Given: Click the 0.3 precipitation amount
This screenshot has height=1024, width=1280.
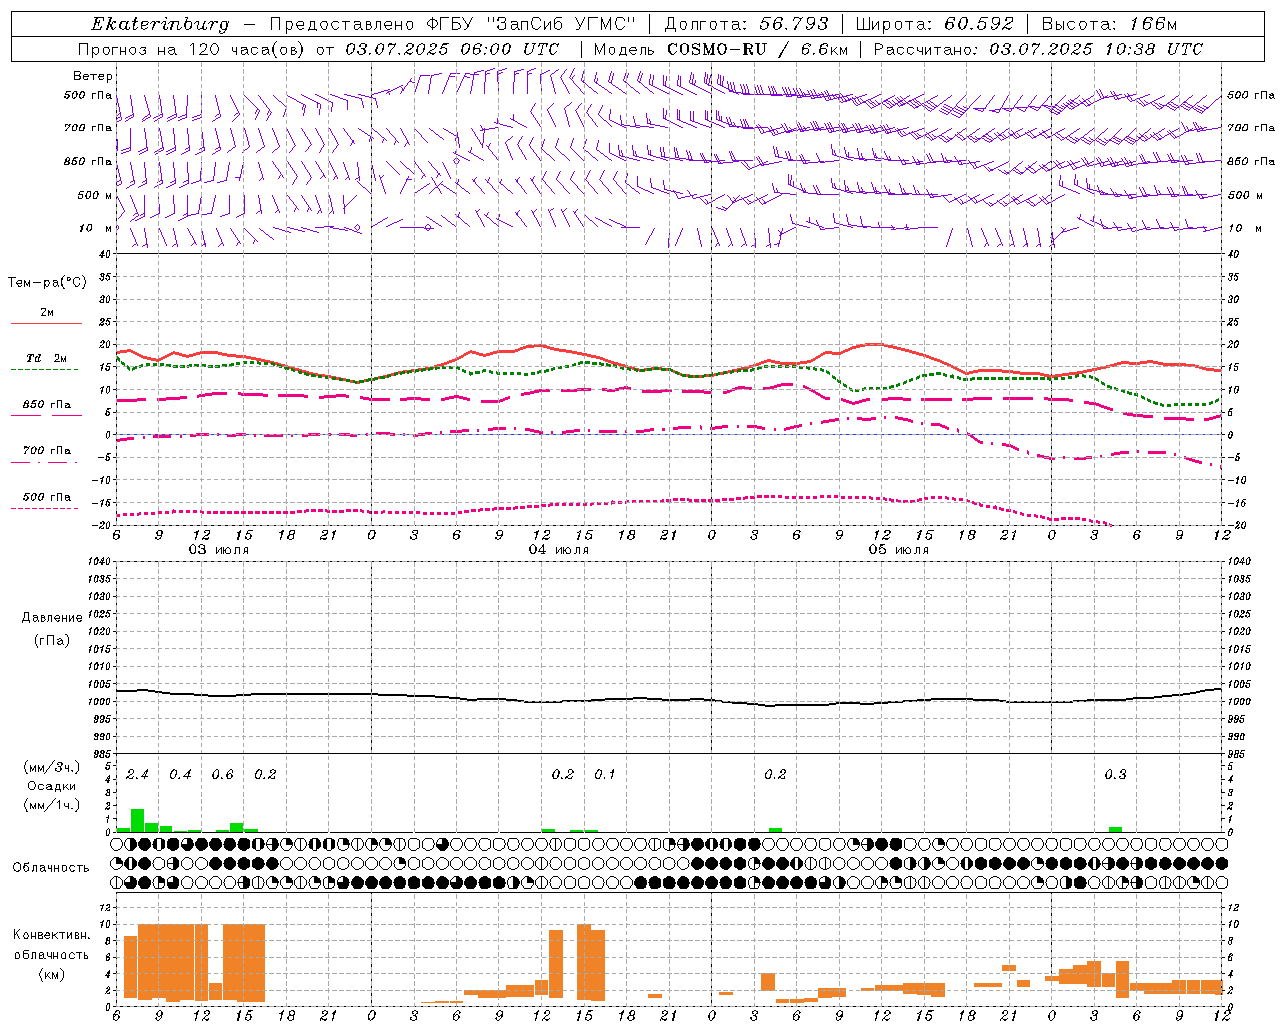Looking at the screenshot, I should point(1115,774).
